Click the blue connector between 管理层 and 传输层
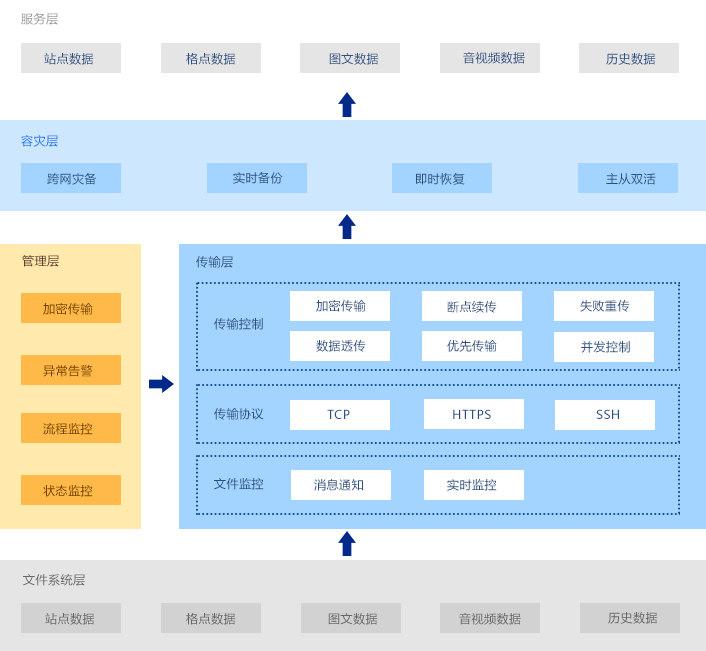 [x=161, y=384]
